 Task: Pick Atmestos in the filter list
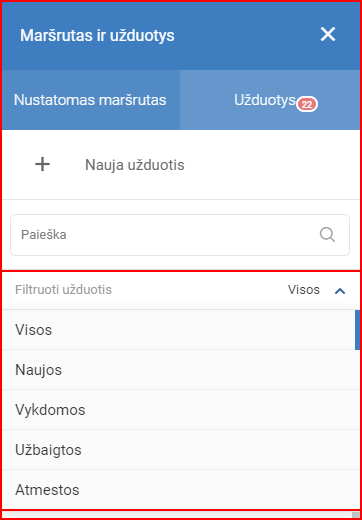click(179, 490)
